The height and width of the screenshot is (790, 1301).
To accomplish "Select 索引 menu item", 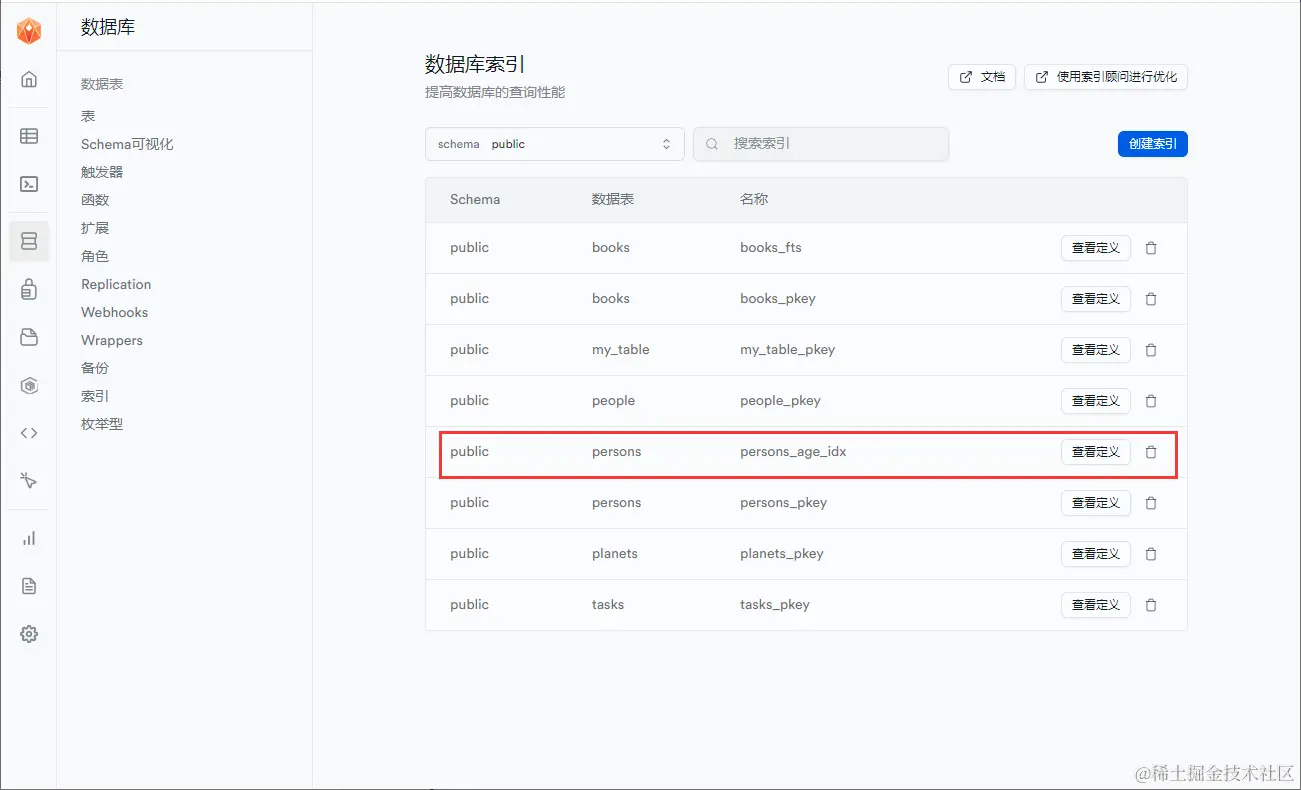I will (95, 396).
